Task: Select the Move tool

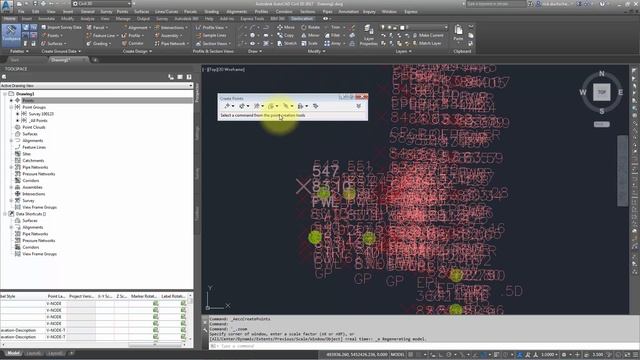Action: pyautogui.click(x=286, y=27)
